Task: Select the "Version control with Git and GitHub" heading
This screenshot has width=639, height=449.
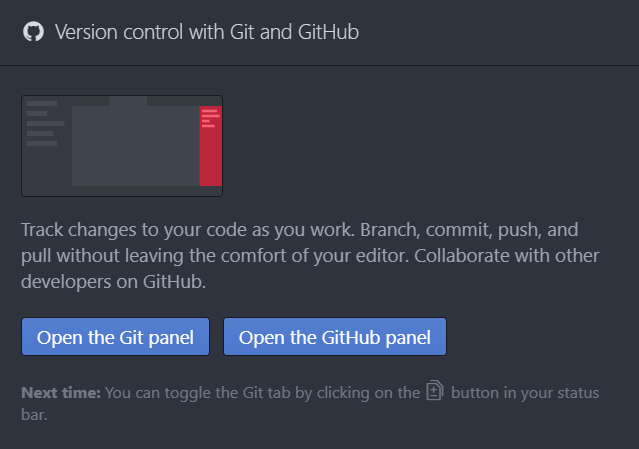Action: click(x=207, y=32)
